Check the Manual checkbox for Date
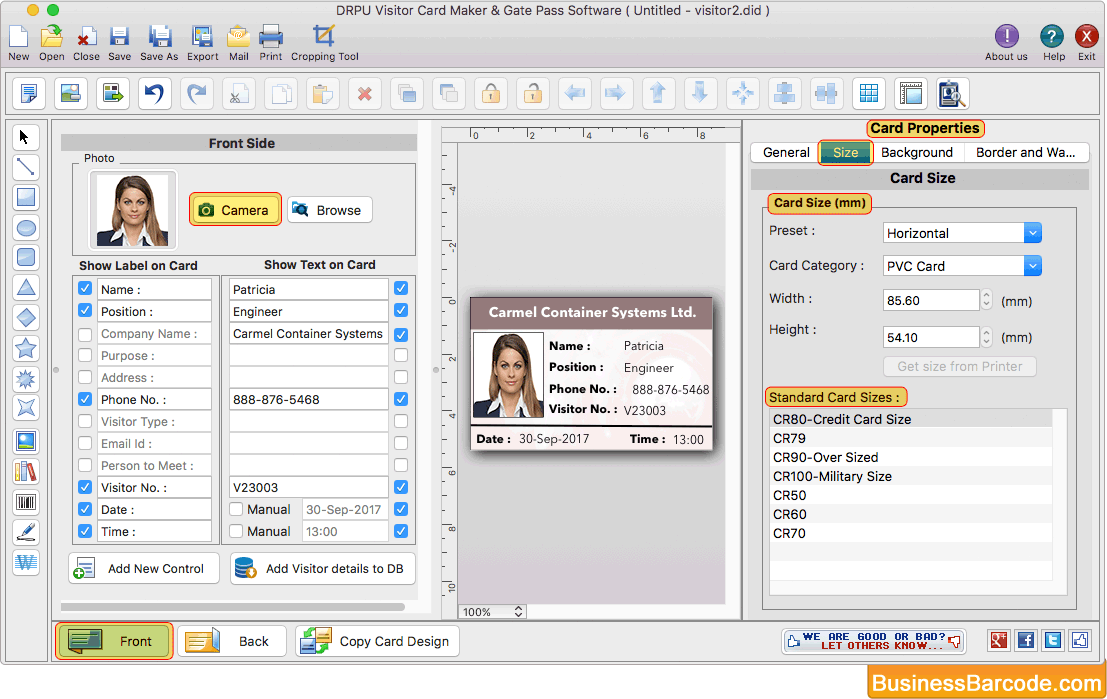 236,510
